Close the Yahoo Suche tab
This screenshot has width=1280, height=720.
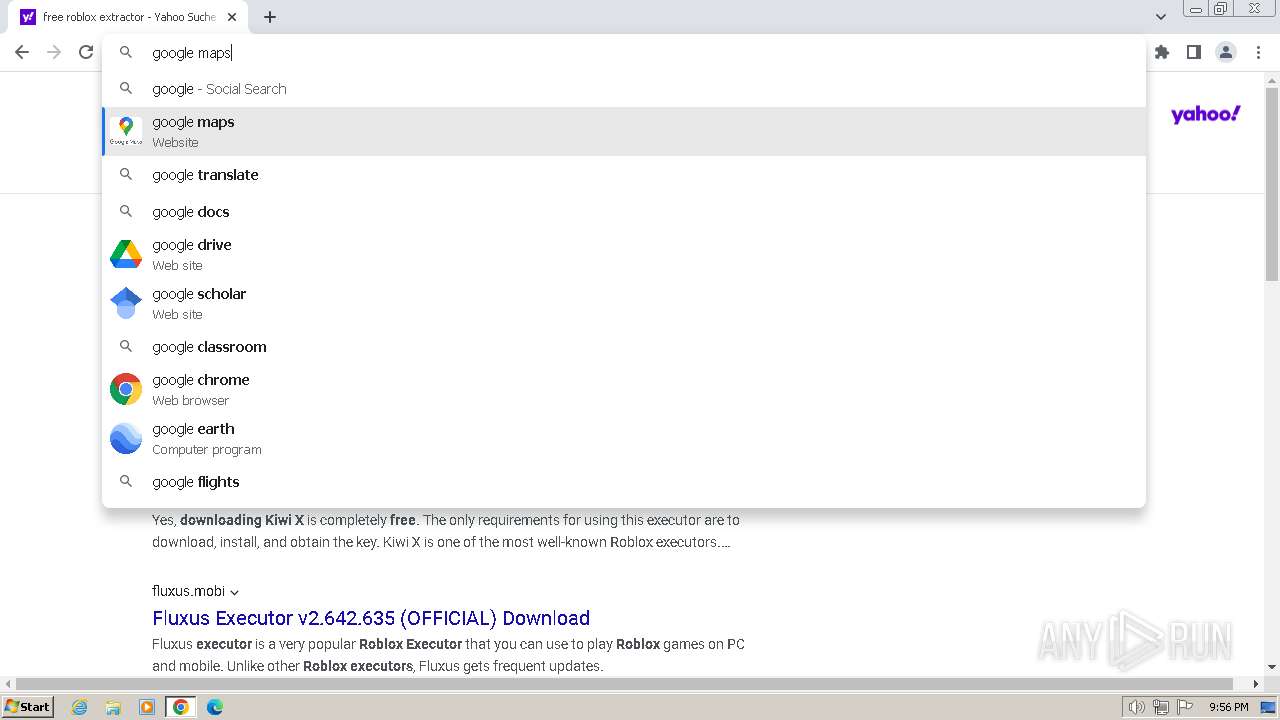233,17
